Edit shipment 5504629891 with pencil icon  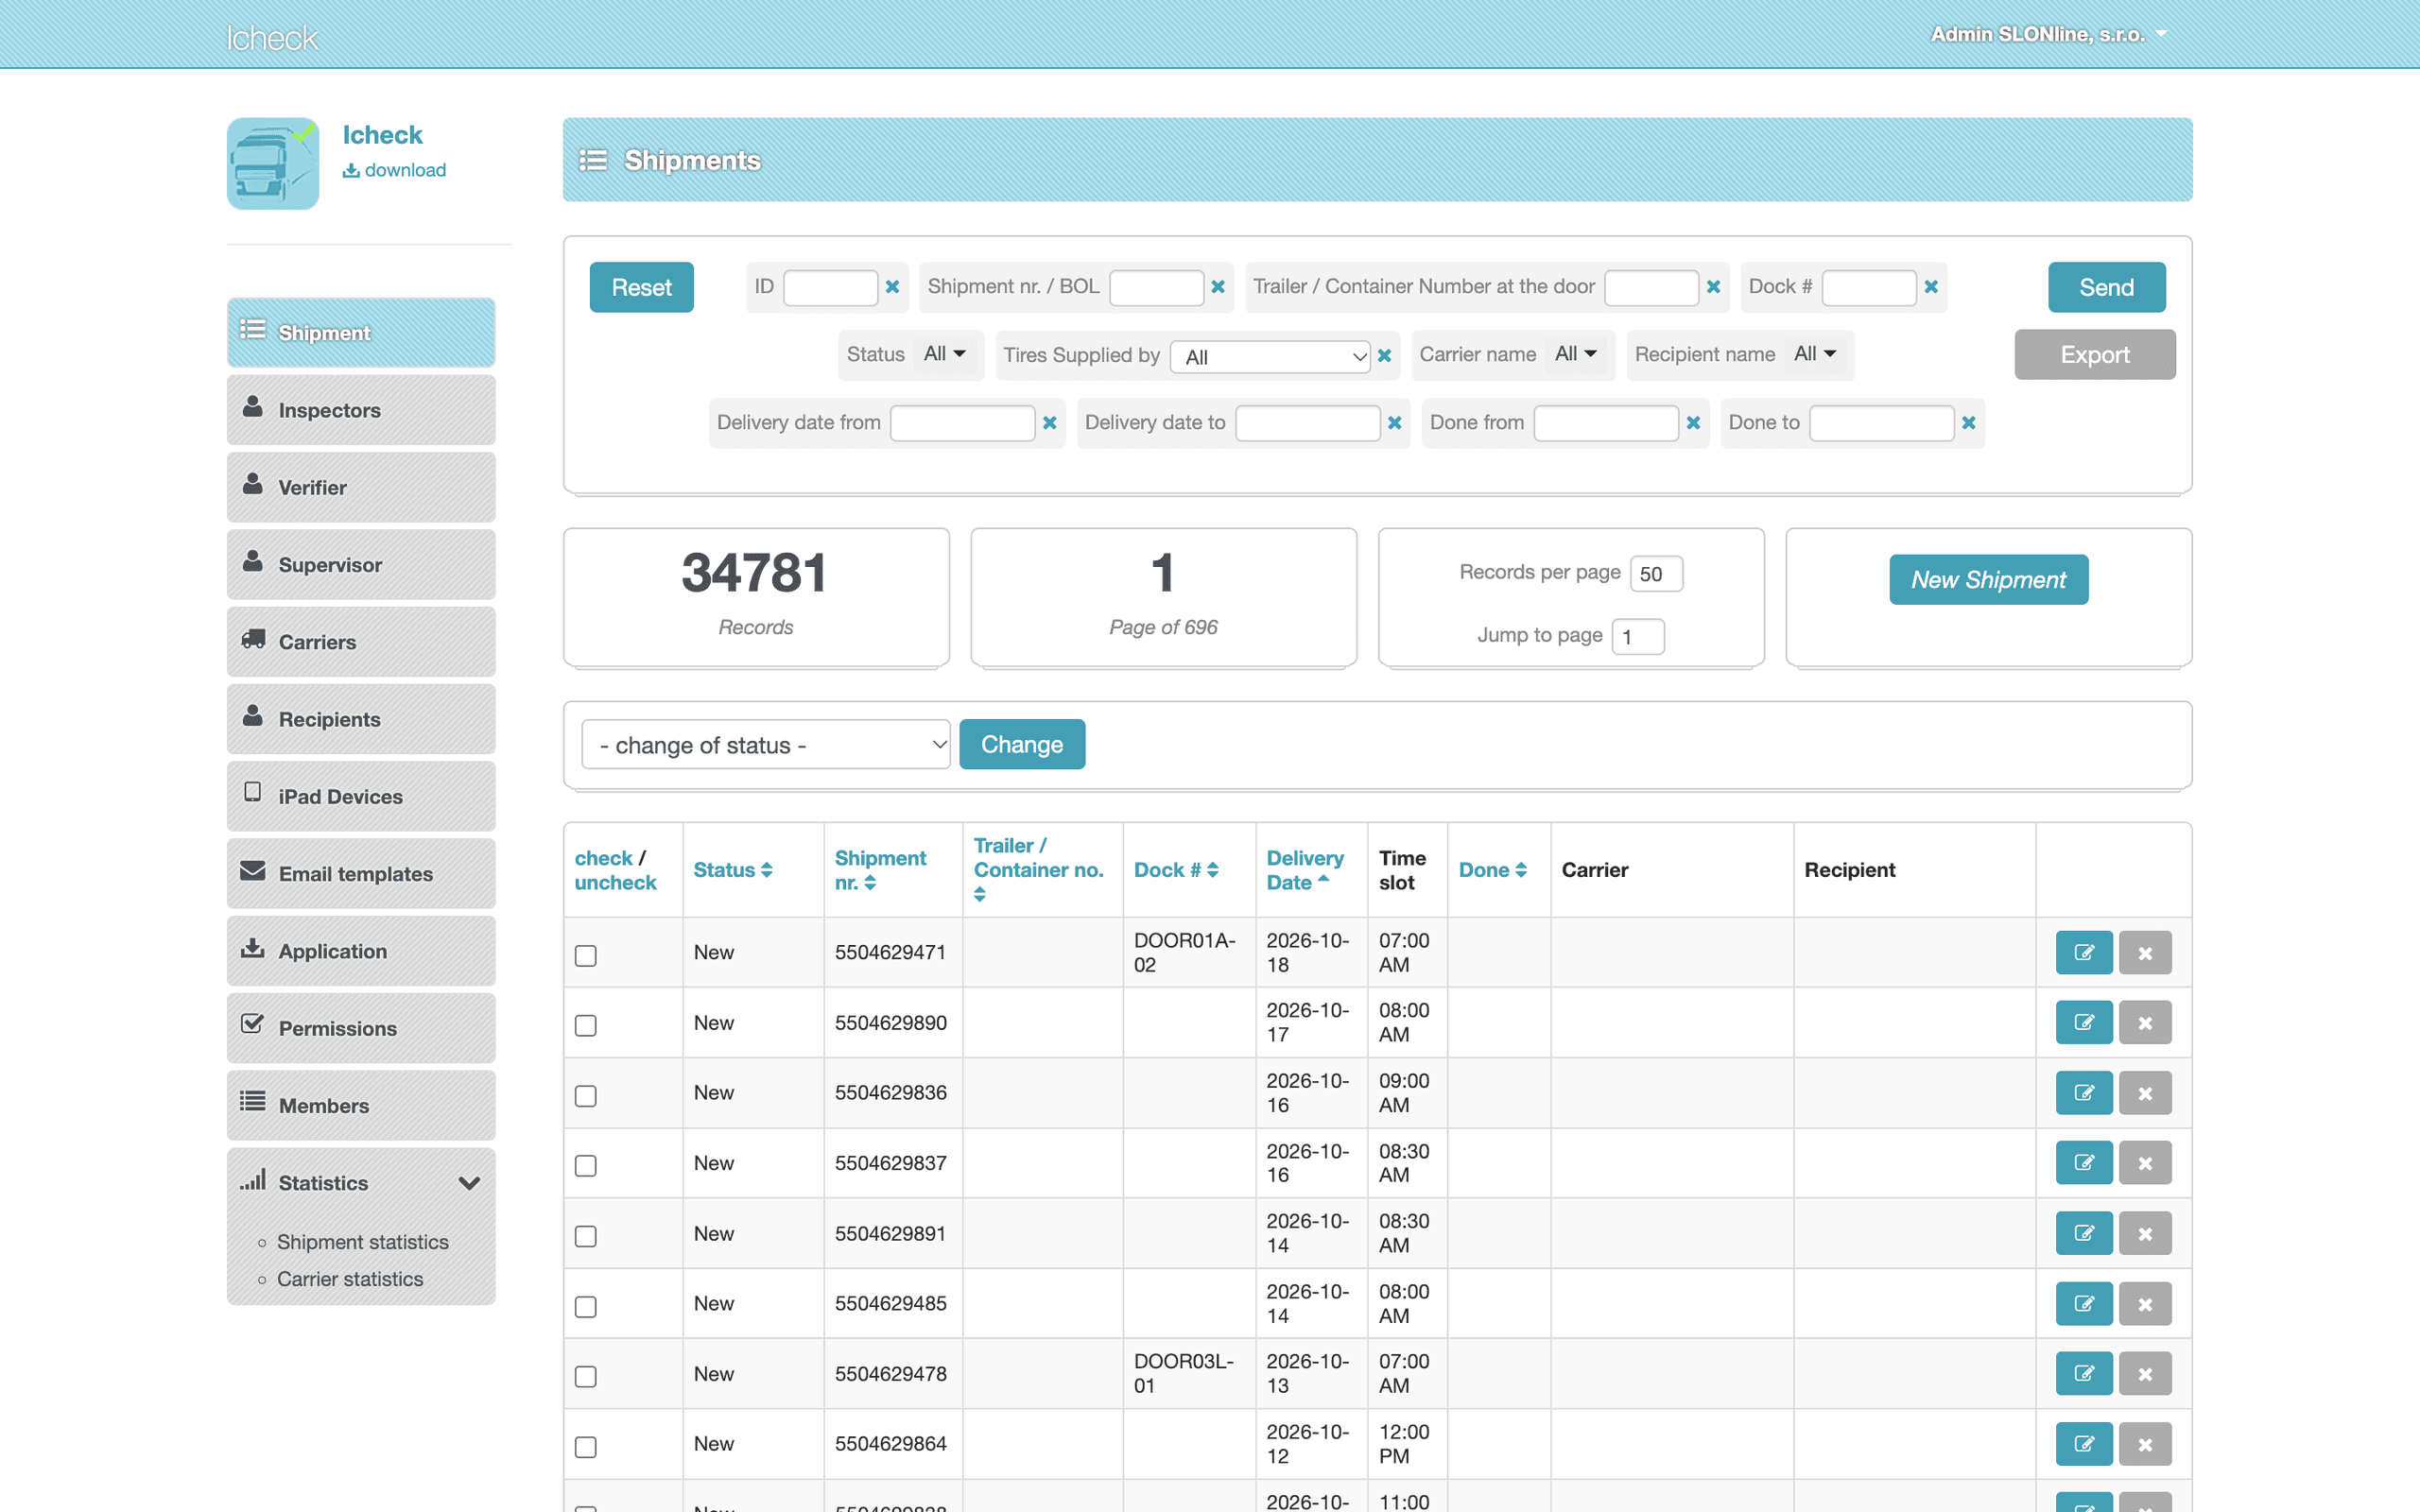(x=2083, y=1233)
